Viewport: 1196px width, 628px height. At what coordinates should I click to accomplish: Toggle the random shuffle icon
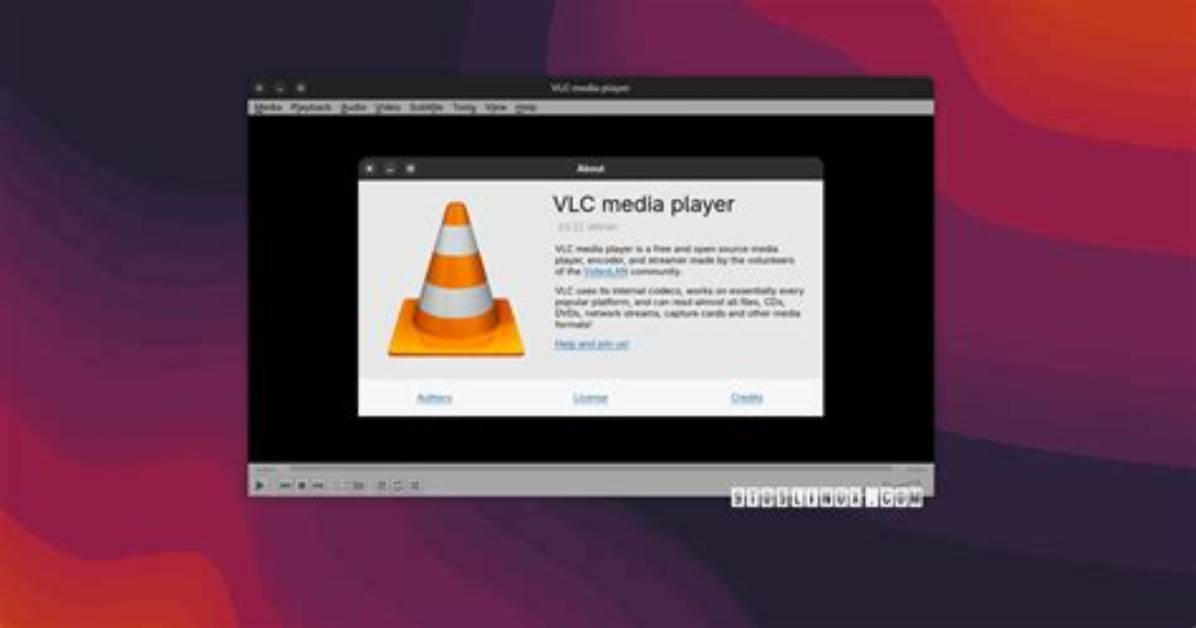click(x=415, y=485)
